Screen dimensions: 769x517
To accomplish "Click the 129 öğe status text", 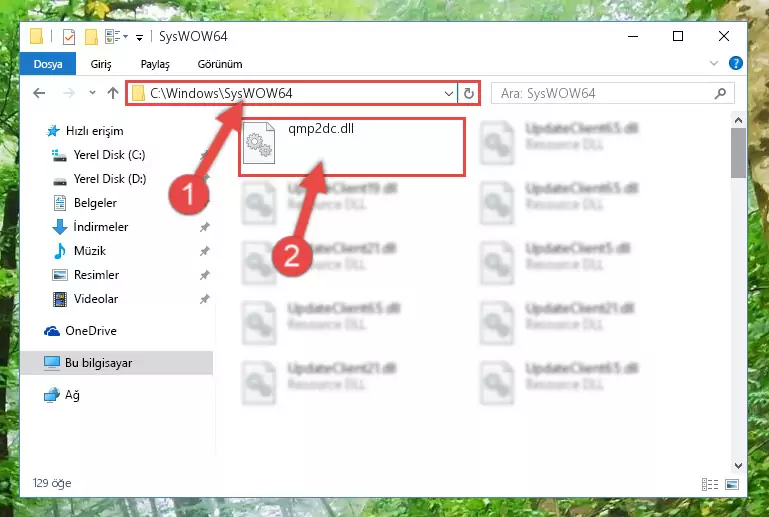I will pyautogui.click(x=52, y=483).
